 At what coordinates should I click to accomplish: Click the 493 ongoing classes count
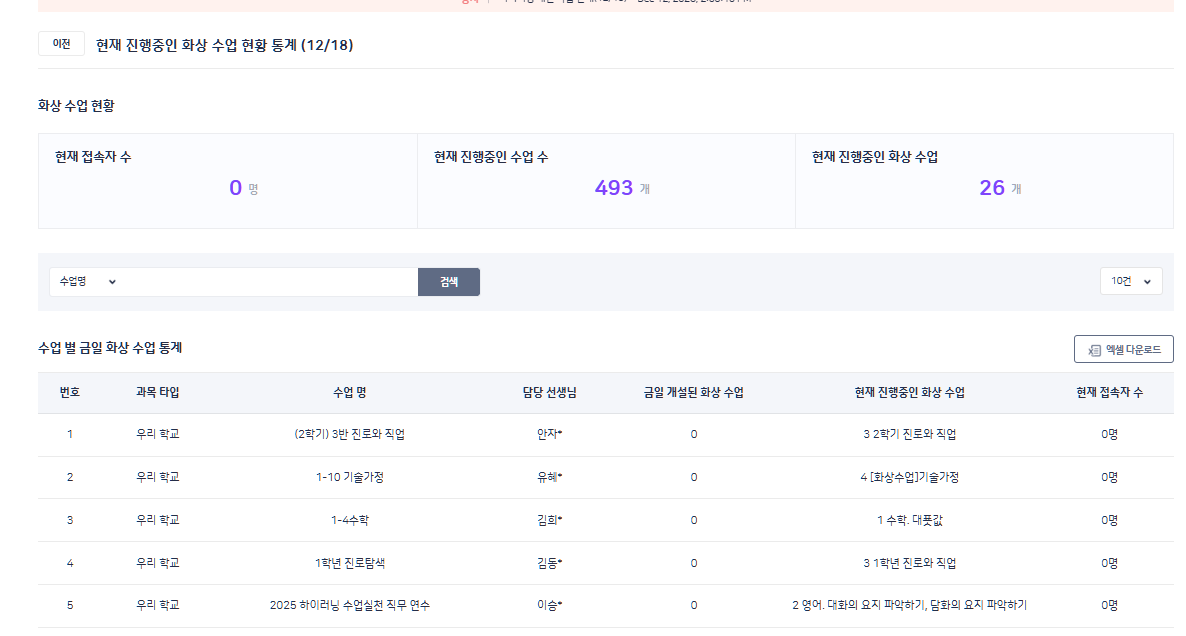click(x=613, y=188)
